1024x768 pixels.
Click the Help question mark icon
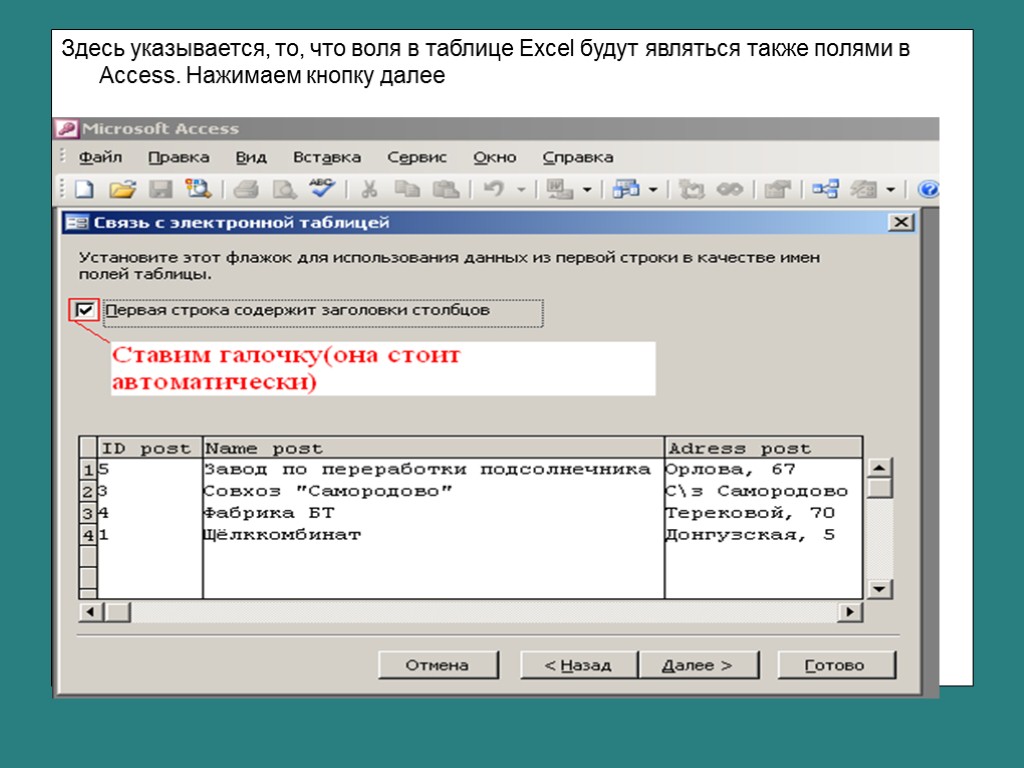(928, 189)
